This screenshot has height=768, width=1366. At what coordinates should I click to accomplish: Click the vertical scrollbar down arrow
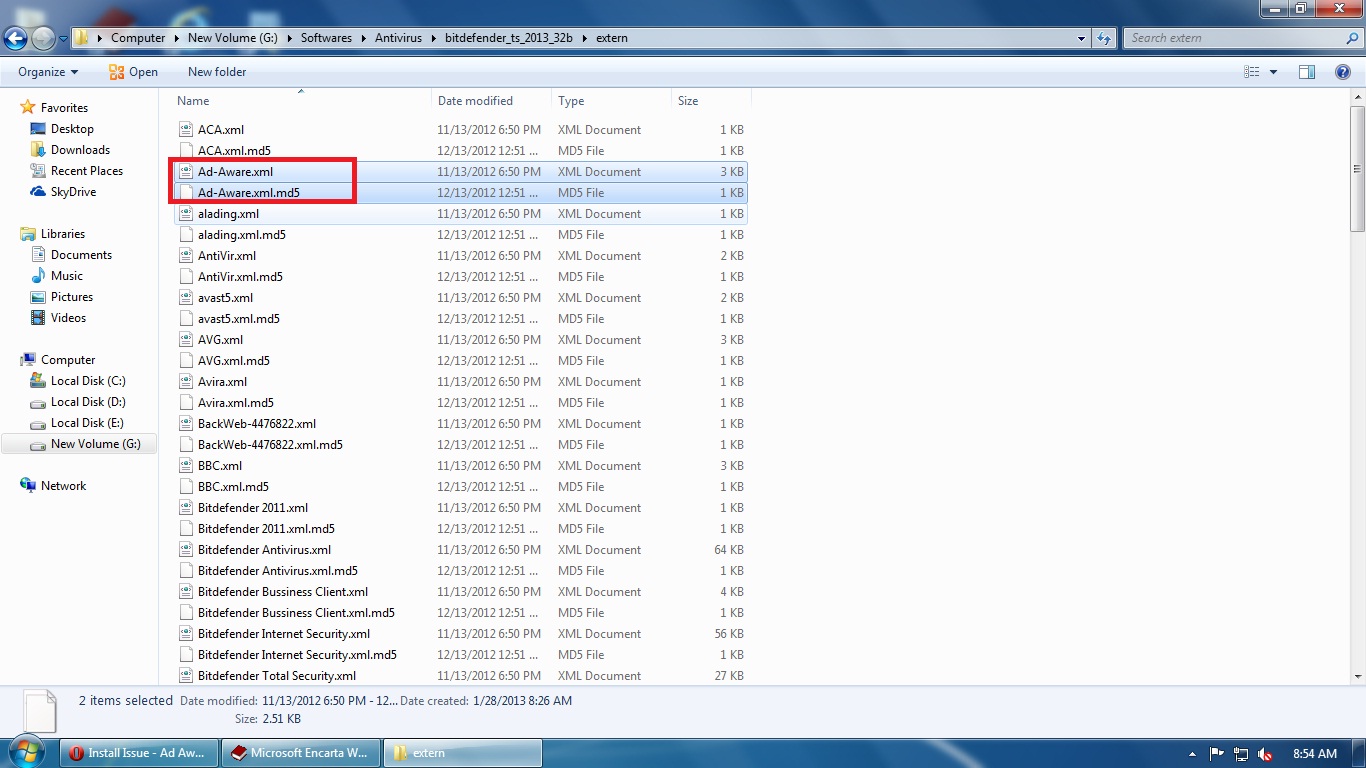pyautogui.click(x=1358, y=677)
